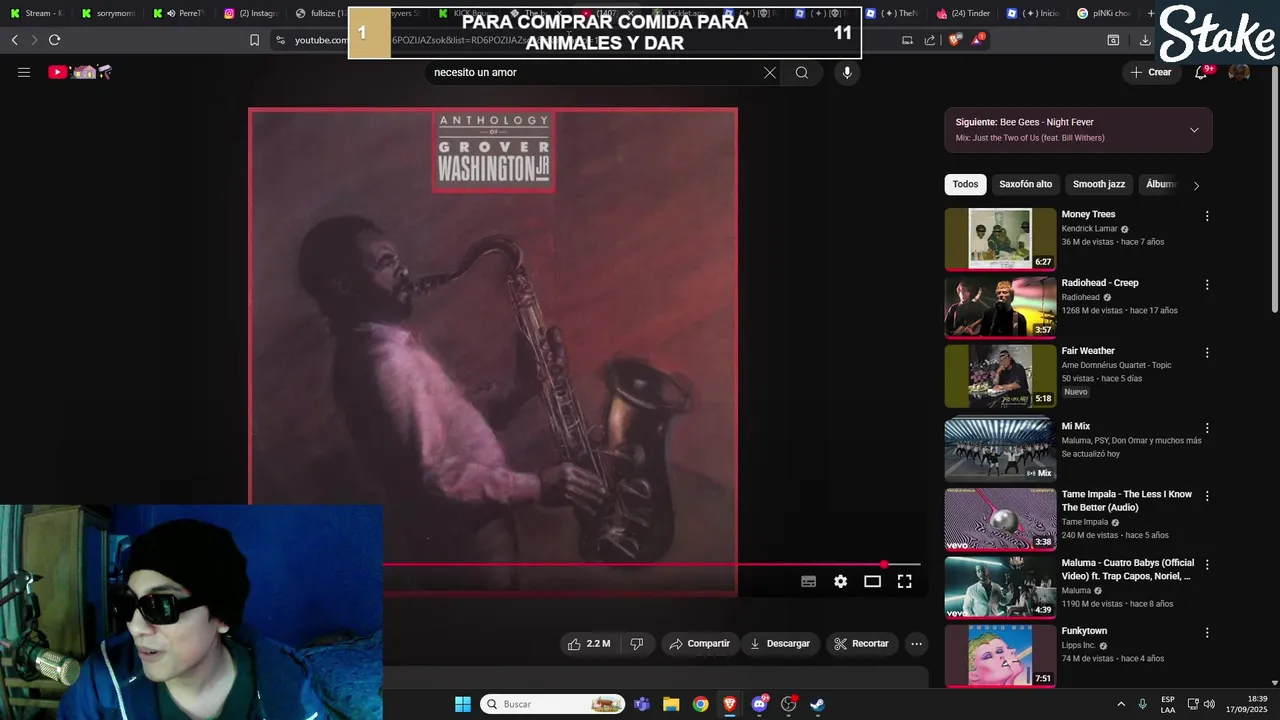Open Brave Shields lion icon
The height and width of the screenshot is (720, 1280).
[x=953, y=40]
